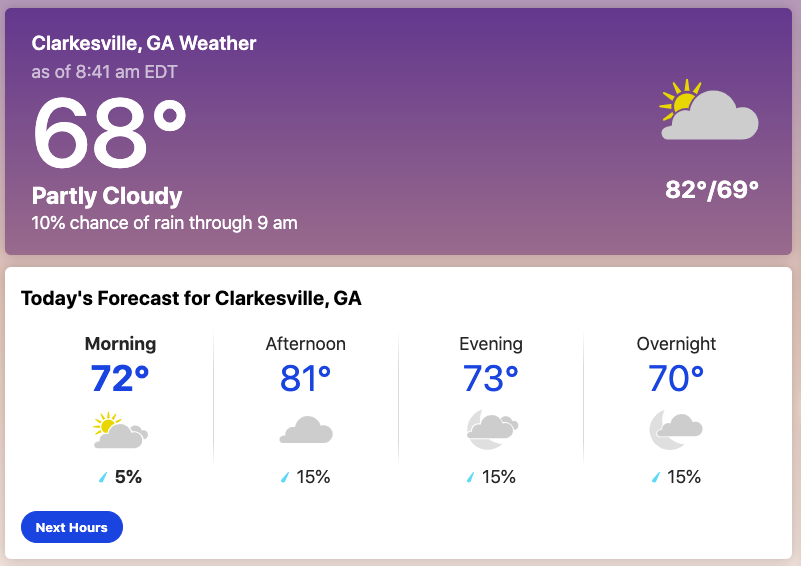Select the Evening forecast heading
The image size is (801, 566).
coord(491,344)
